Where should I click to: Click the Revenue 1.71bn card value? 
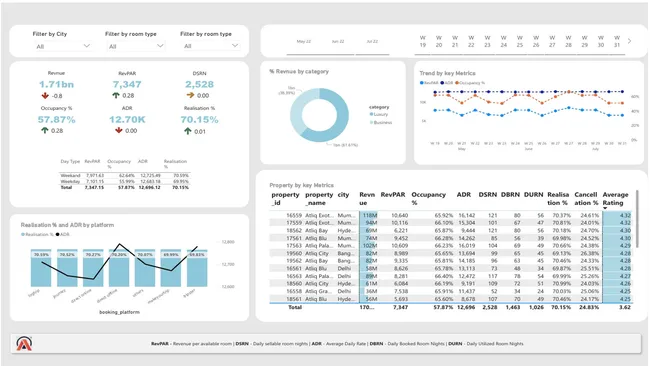[x=56, y=85]
